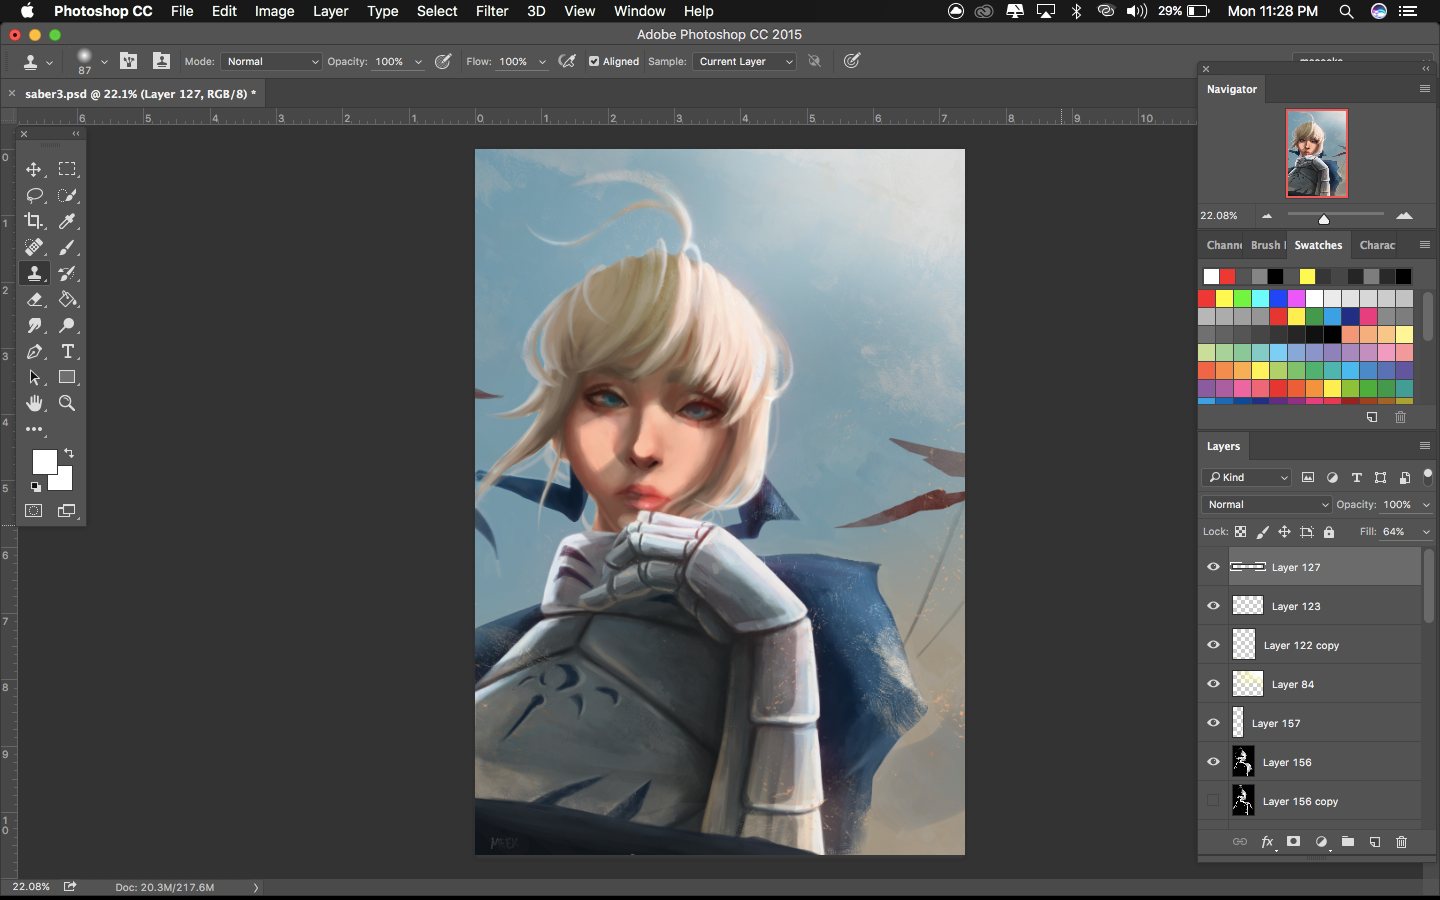Click the Navigator image thumbnail preview
The width and height of the screenshot is (1440, 900).
(1316, 153)
